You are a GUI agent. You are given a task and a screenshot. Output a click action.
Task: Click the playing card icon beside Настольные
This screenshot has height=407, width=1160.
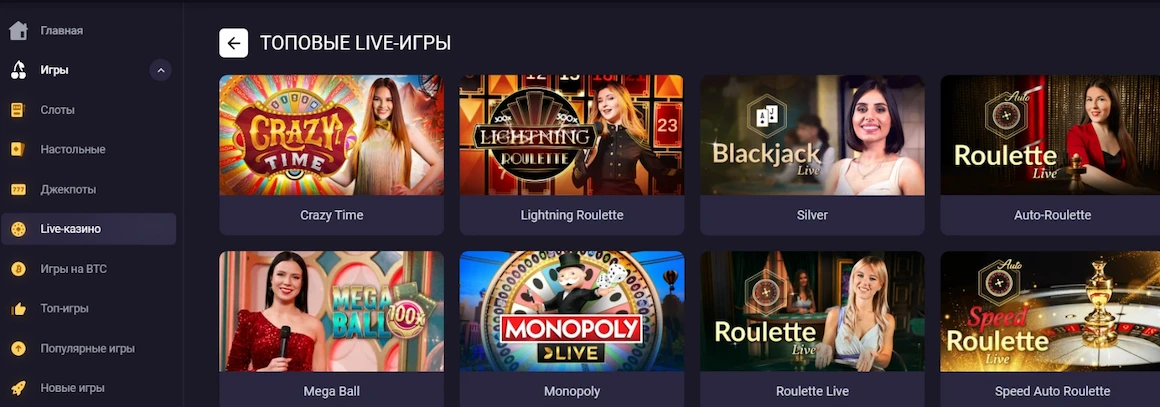tap(18, 149)
